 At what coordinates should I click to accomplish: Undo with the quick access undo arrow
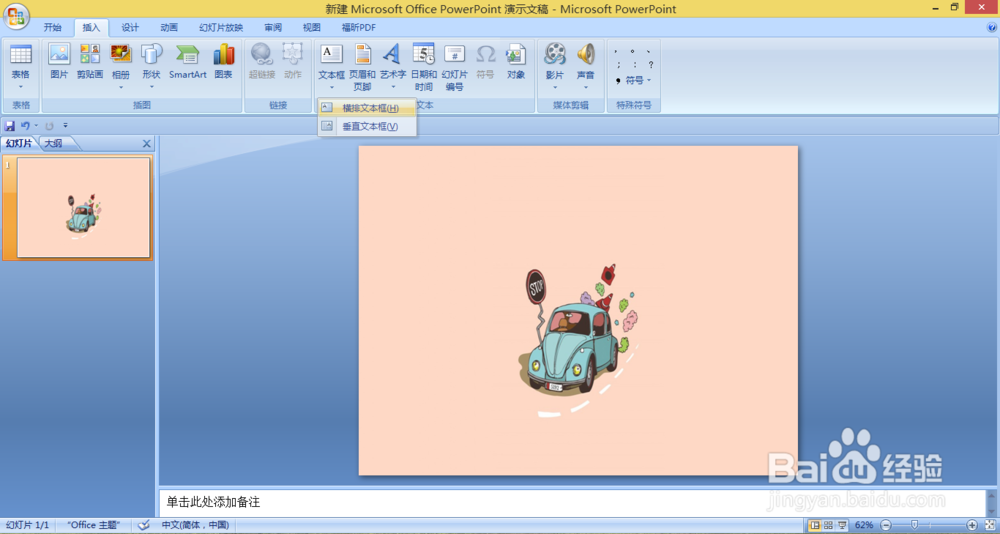(26, 126)
